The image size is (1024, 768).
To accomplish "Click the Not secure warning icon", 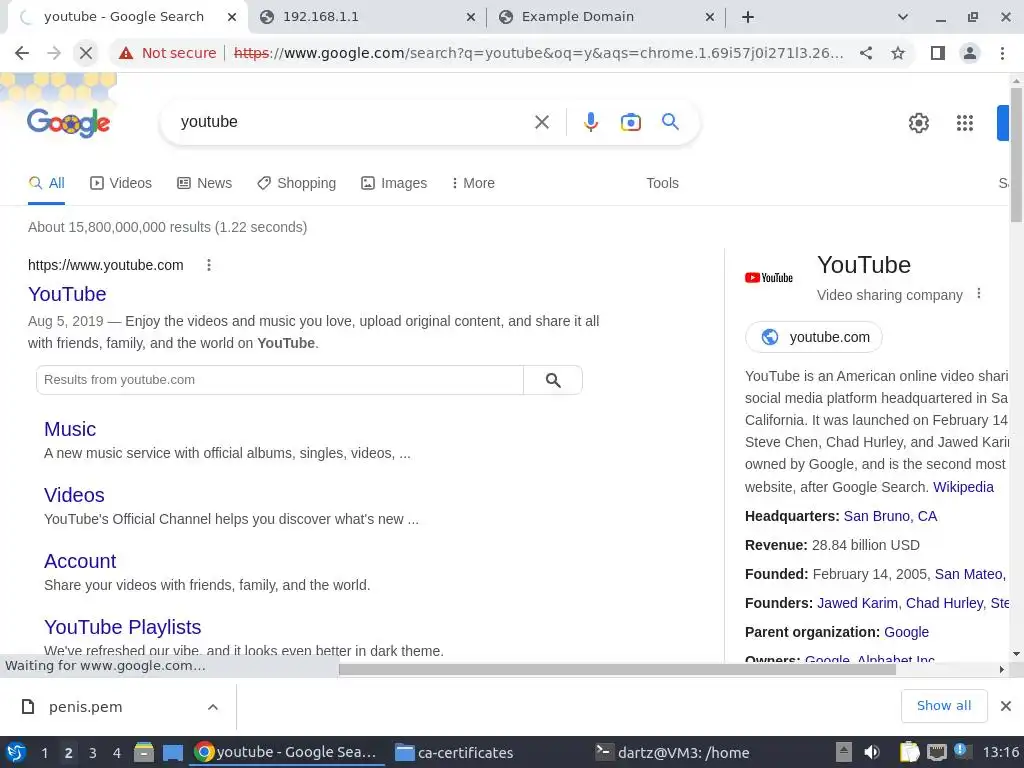I will pos(126,53).
